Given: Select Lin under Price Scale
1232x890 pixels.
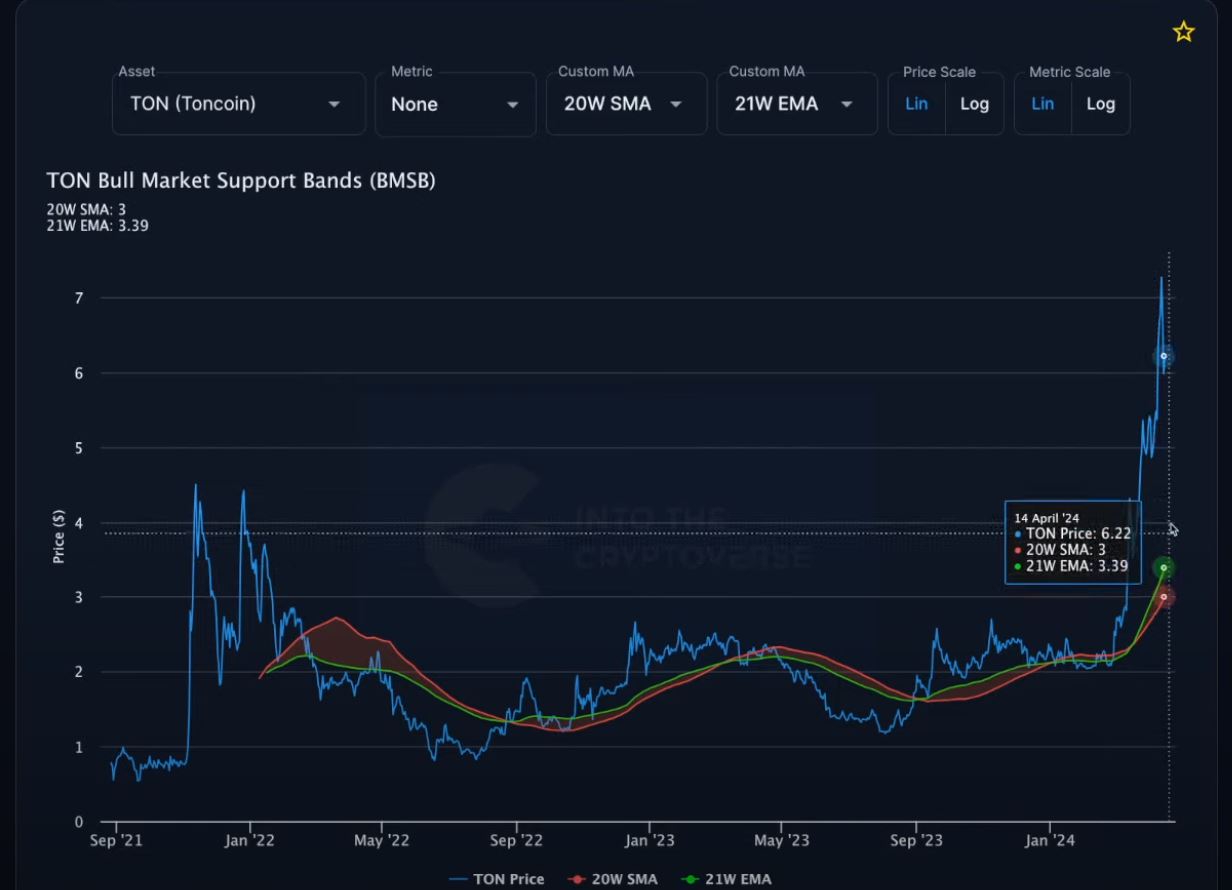Looking at the screenshot, I should (917, 103).
